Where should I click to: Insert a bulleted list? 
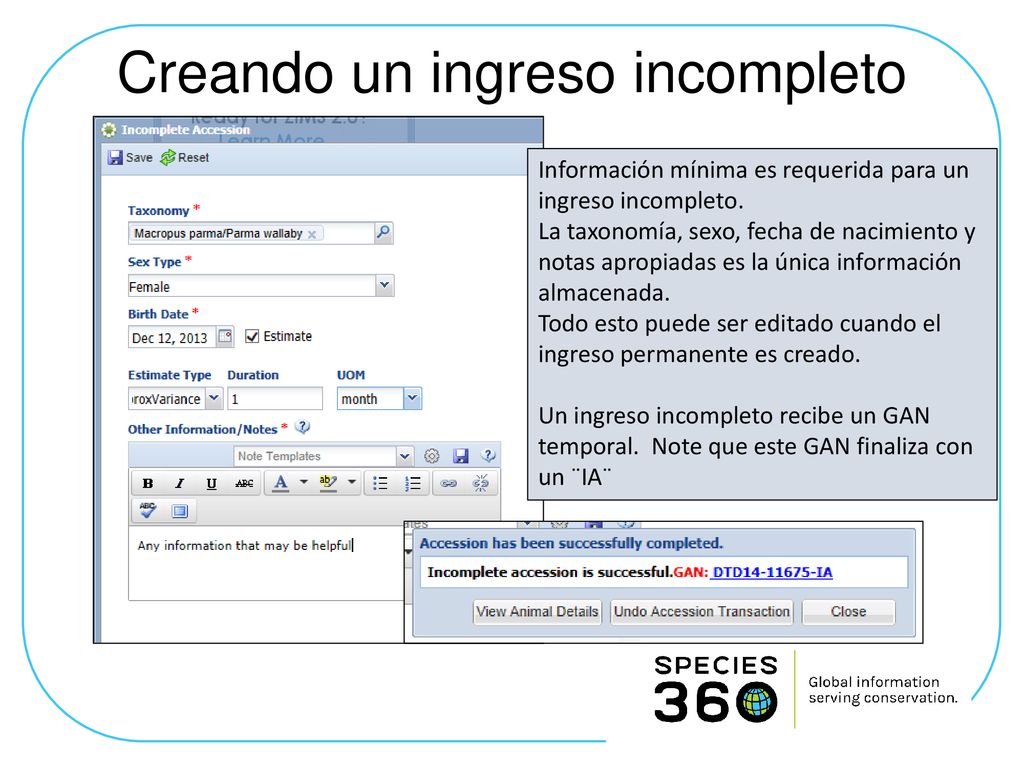coord(380,483)
